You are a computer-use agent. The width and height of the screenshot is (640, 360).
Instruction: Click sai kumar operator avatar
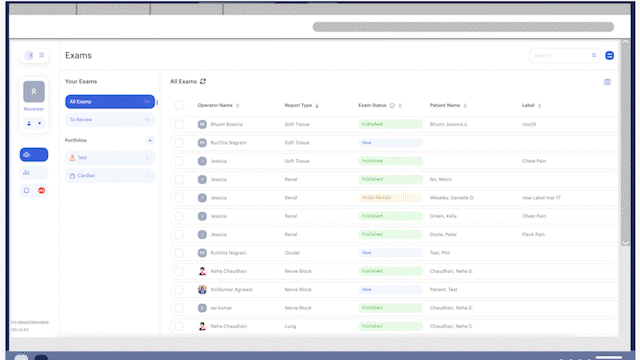(x=202, y=308)
